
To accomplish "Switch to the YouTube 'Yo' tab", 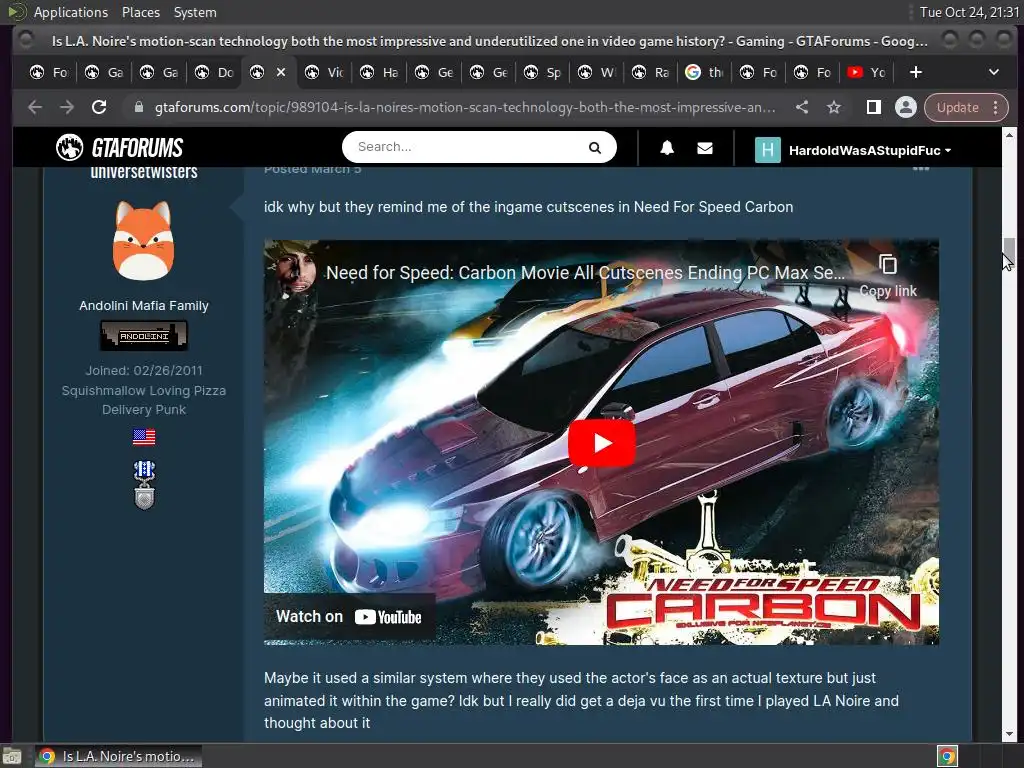I will [x=867, y=72].
